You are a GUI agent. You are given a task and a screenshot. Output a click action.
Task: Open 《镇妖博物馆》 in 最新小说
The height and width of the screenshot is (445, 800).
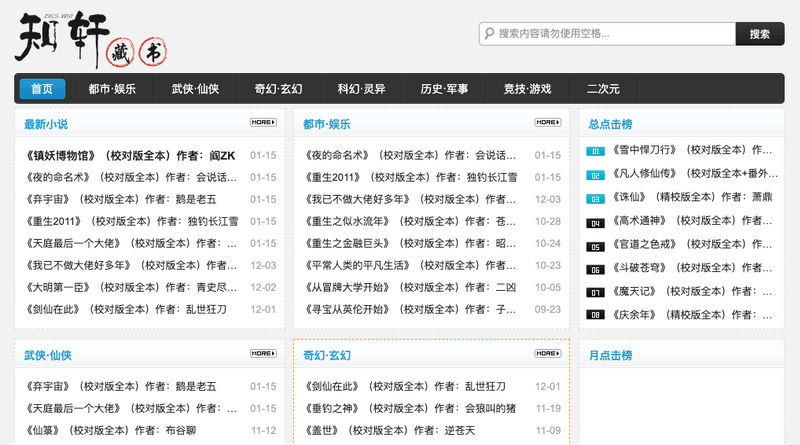[x=130, y=156]
